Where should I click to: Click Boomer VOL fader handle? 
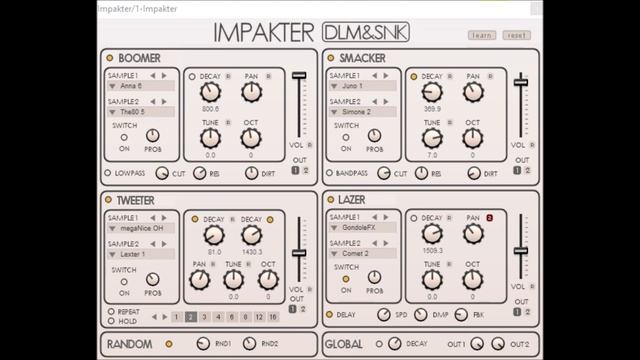point(299,76)
